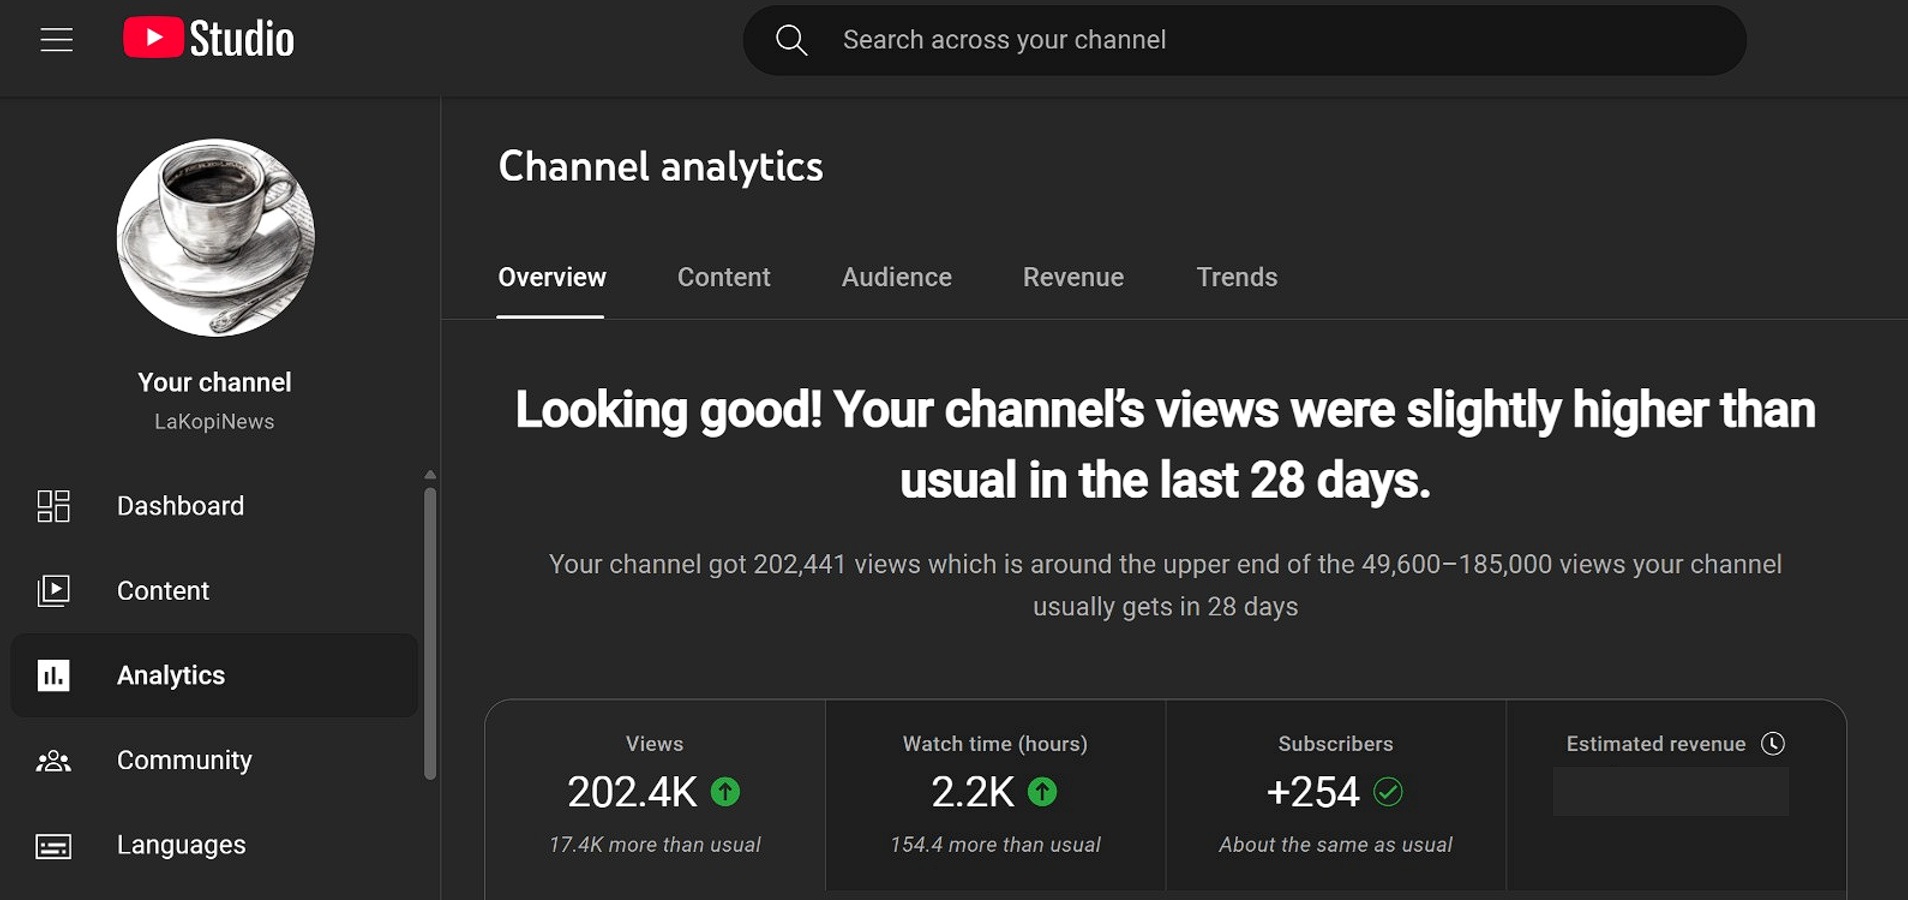Click the green arrow beside Views
The image size is (1908, 900).
(725, 792)
